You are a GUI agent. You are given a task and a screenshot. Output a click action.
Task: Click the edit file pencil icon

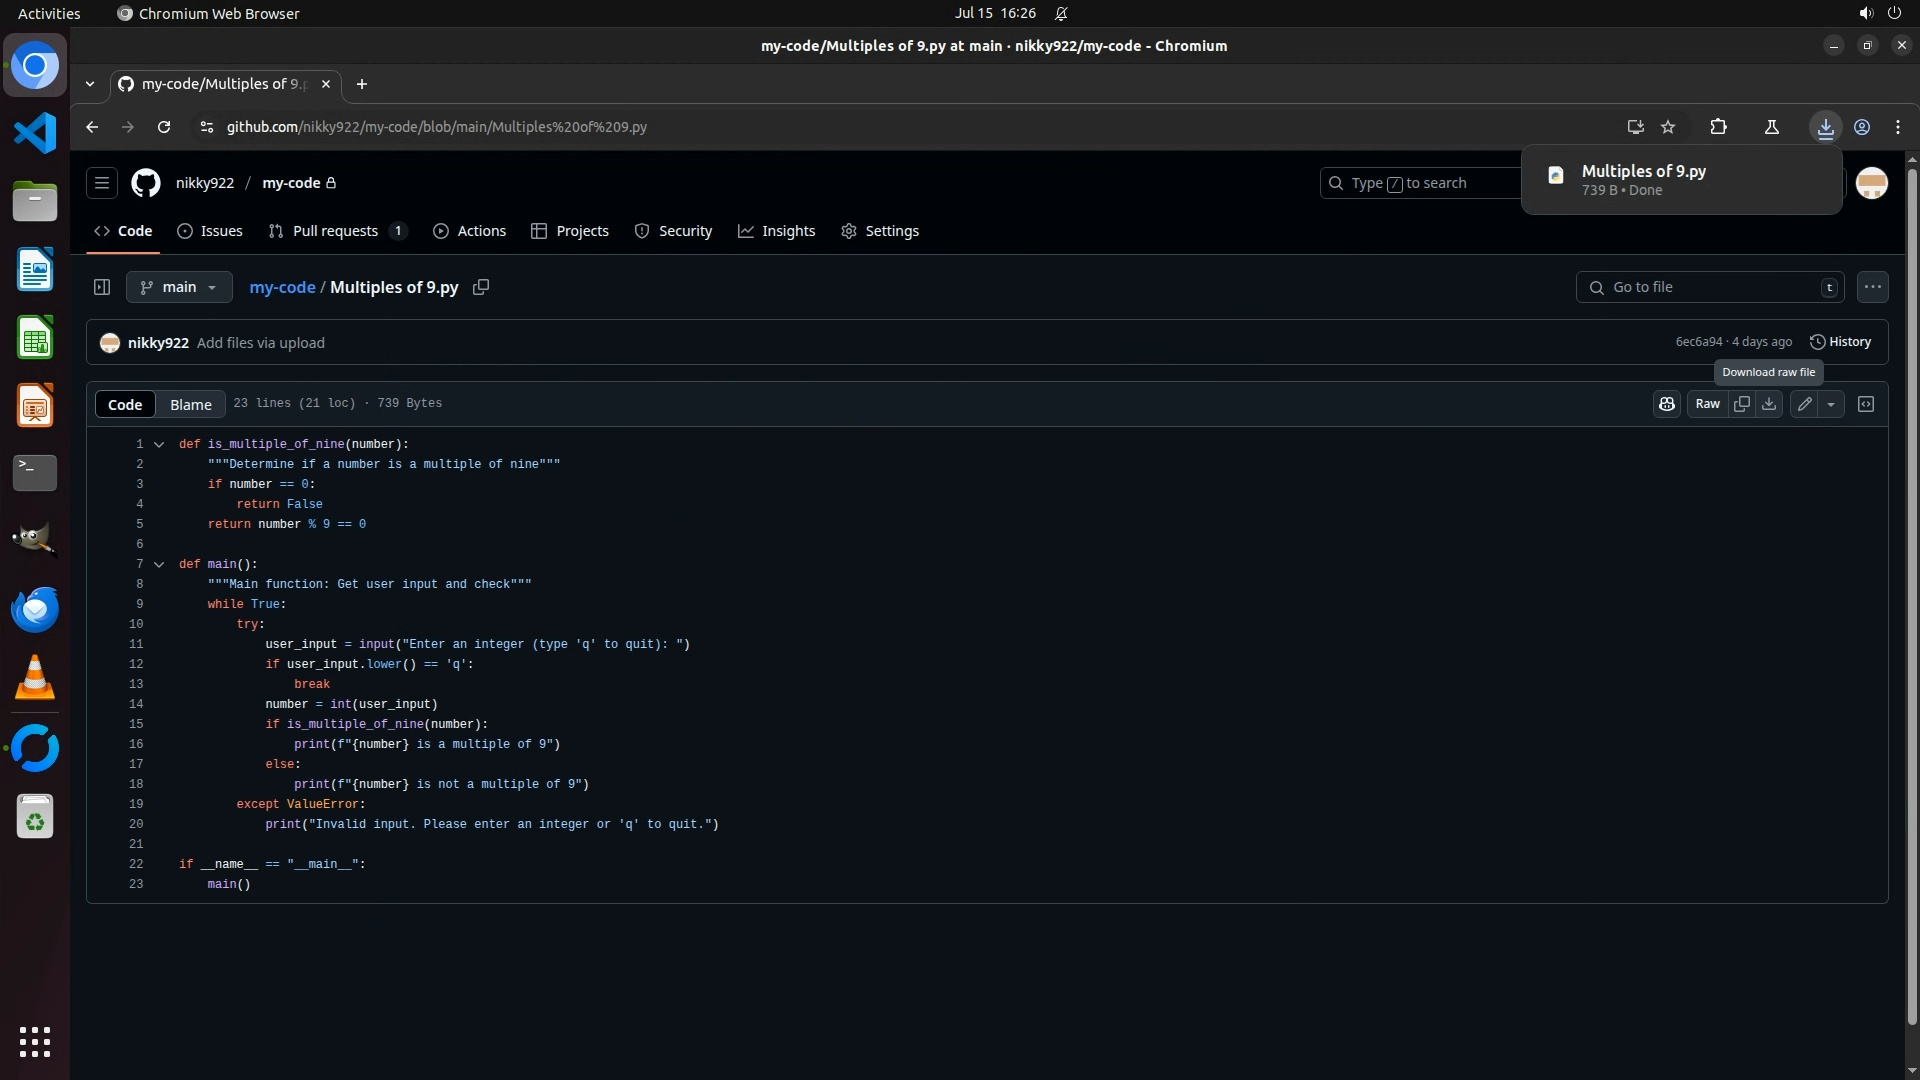click(x=1804, y=404)
